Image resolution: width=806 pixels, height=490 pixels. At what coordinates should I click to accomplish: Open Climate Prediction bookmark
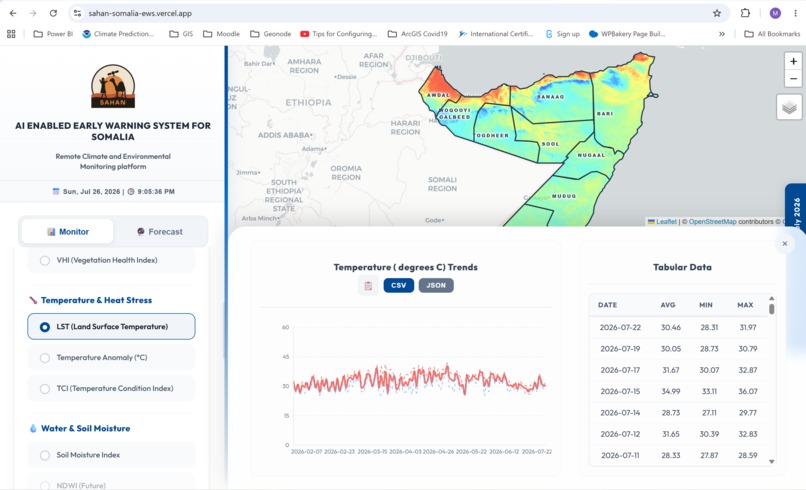click(118, 34)
